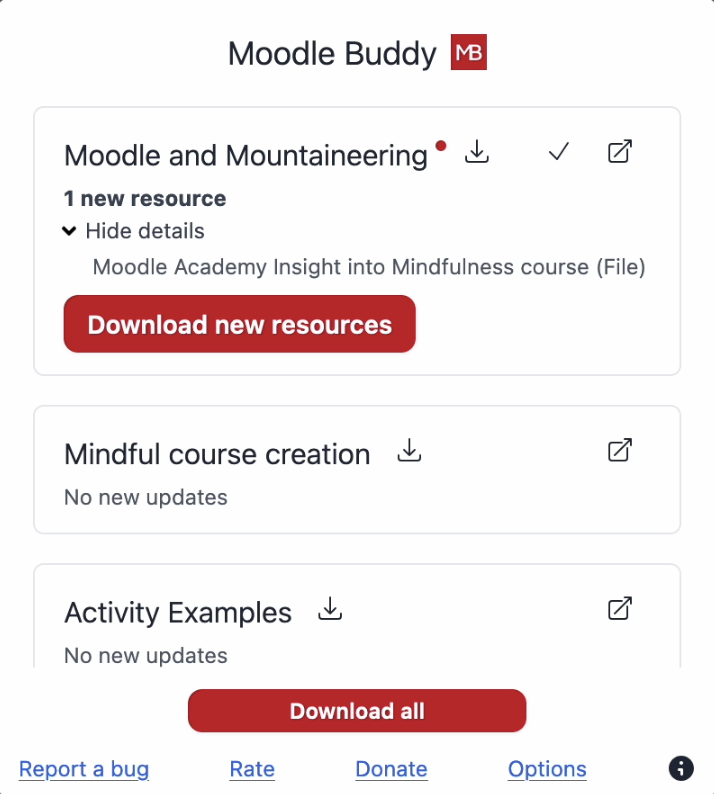Download the Mindful course creation course
Viewport: 714px width, 794px height.
409,451
